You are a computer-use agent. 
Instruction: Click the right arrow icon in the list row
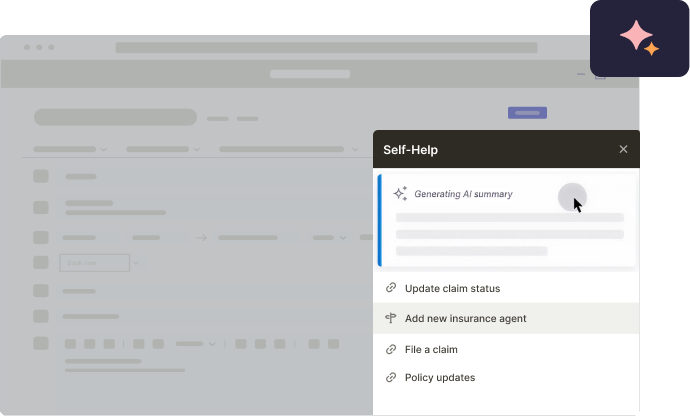(x=201, y=238)
